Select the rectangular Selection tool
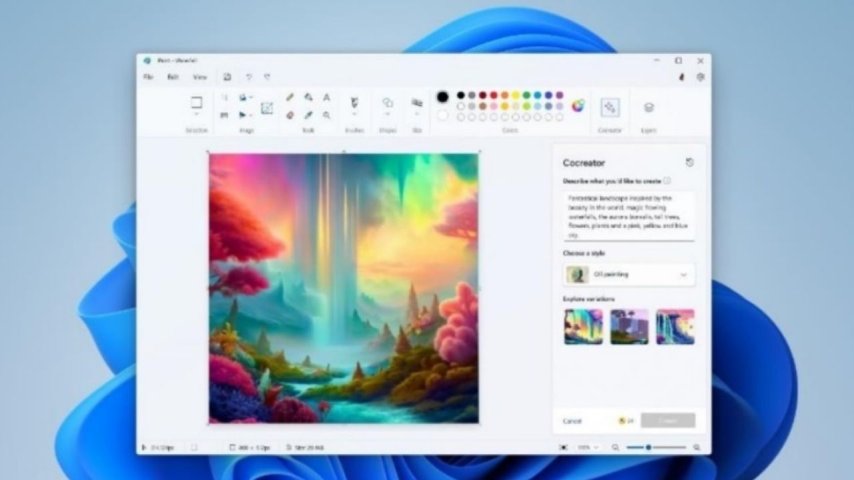 pos(196,102)
